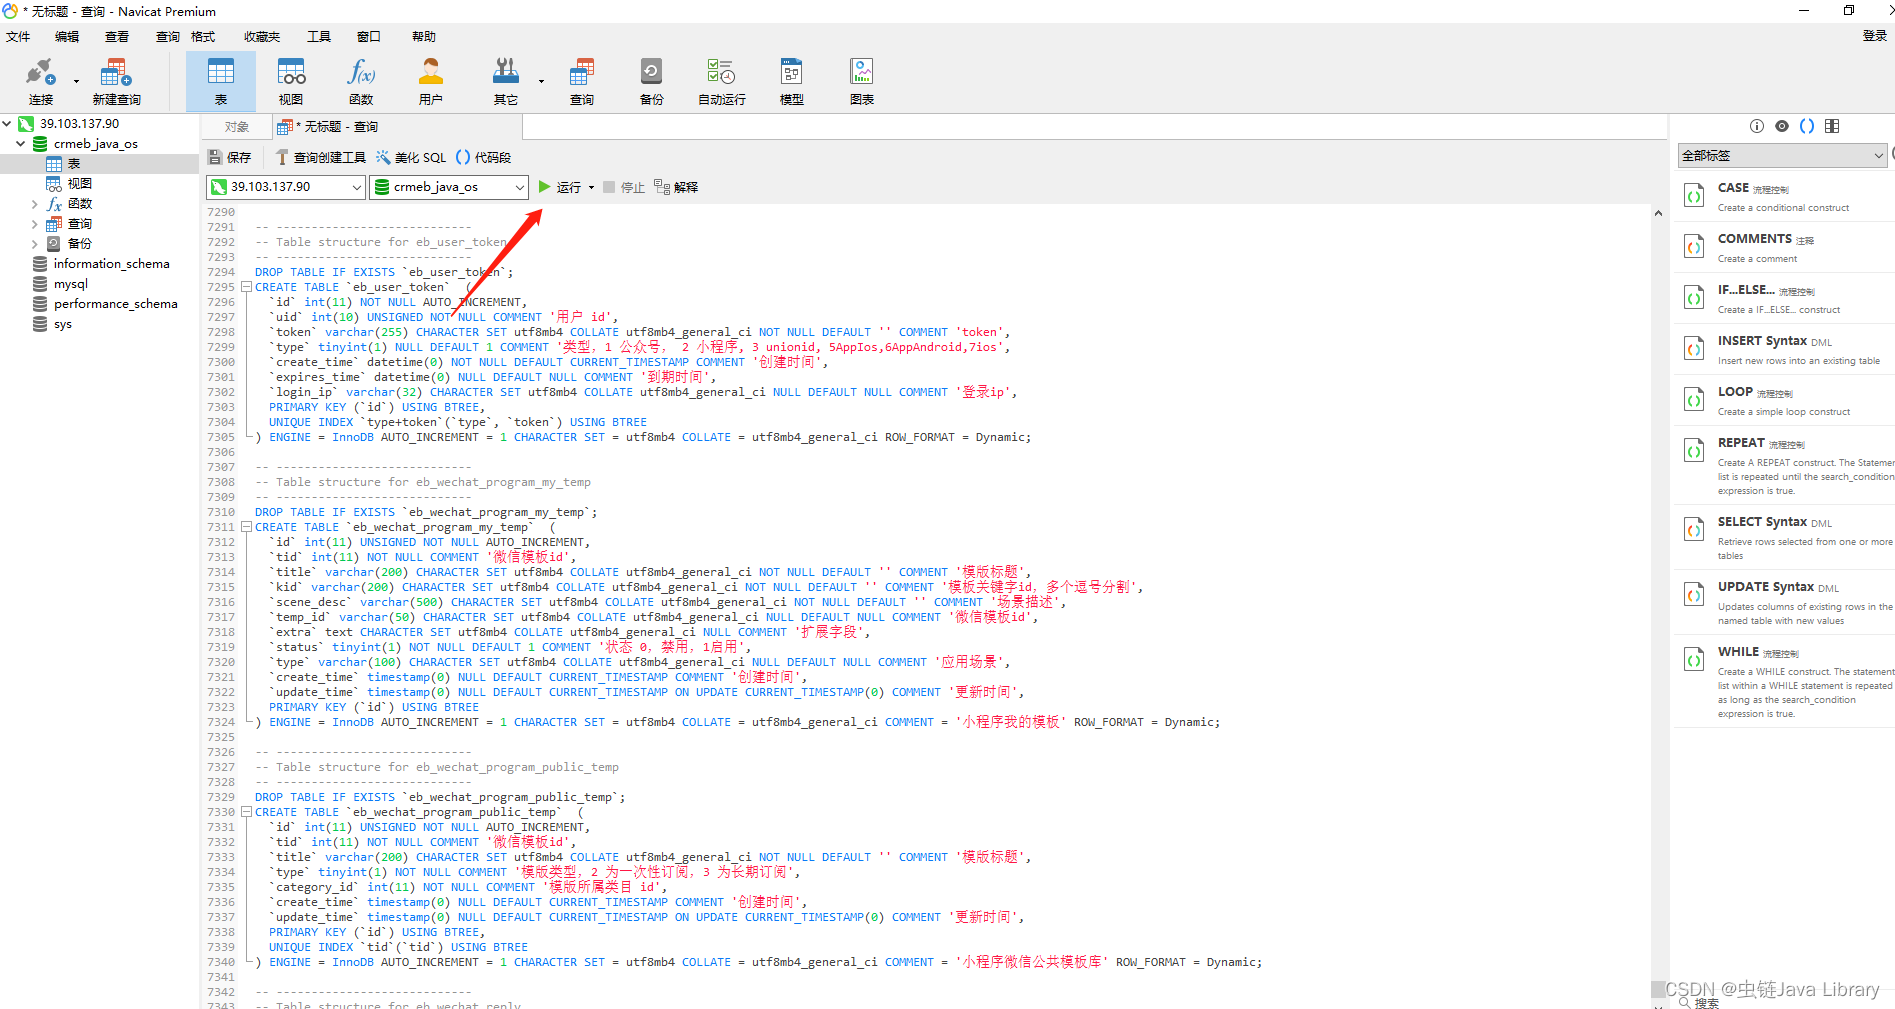Insert the SELECT Syntax snippet
This screenshot has height=1009, width=1895.
1785,536
